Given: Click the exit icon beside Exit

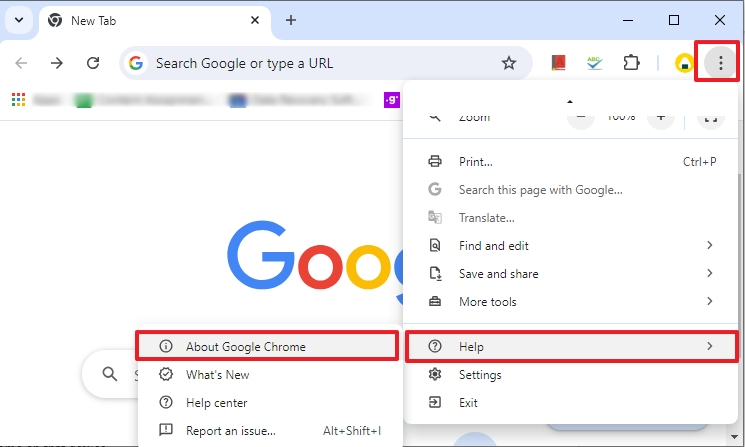Looking at the screenshot, I should [435, 402].
